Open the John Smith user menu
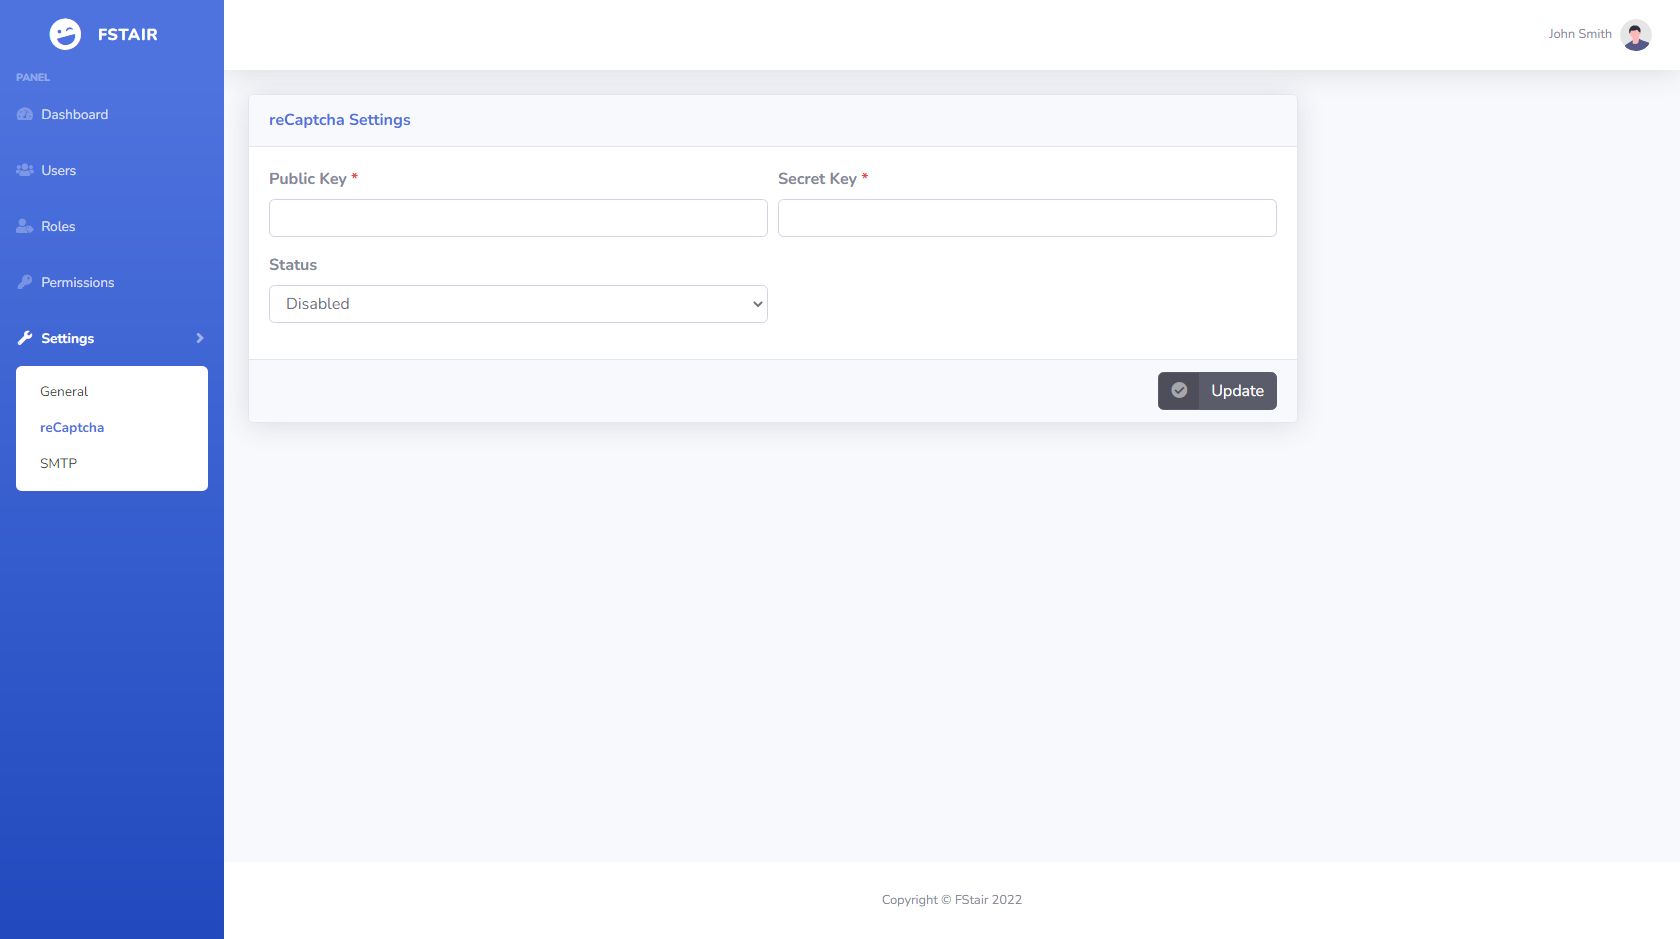 click(x=1599, y=35)
